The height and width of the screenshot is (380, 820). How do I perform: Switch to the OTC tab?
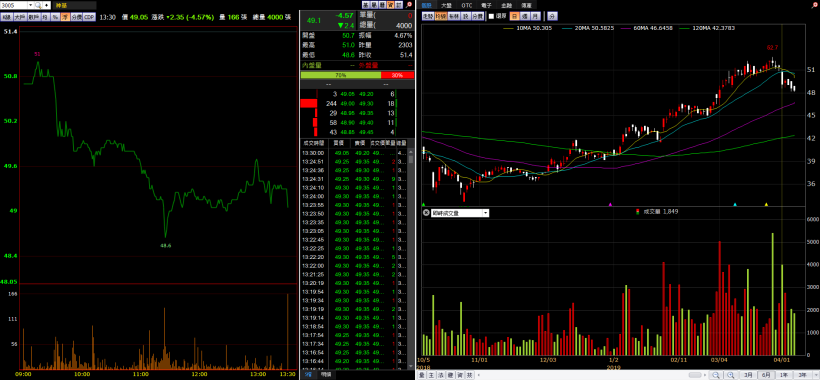click(466, 5)
